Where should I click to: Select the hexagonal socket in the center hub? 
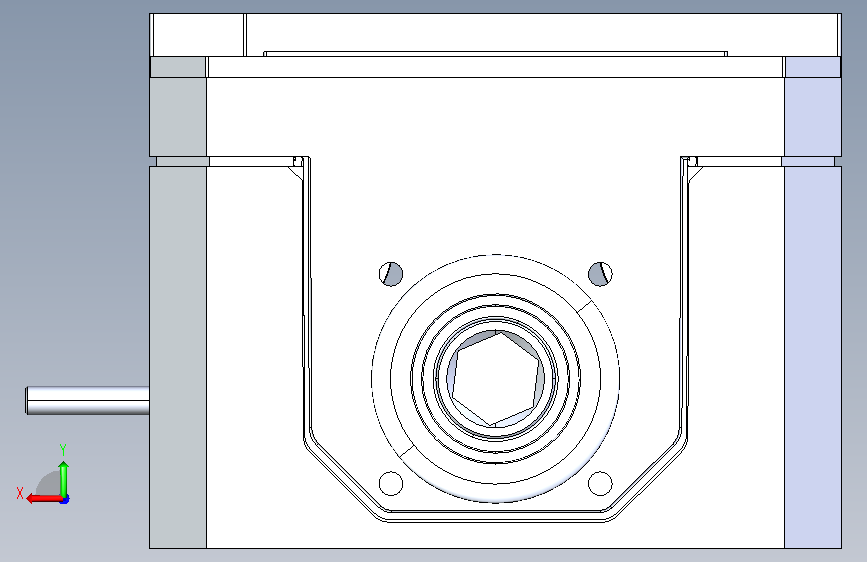495,379
